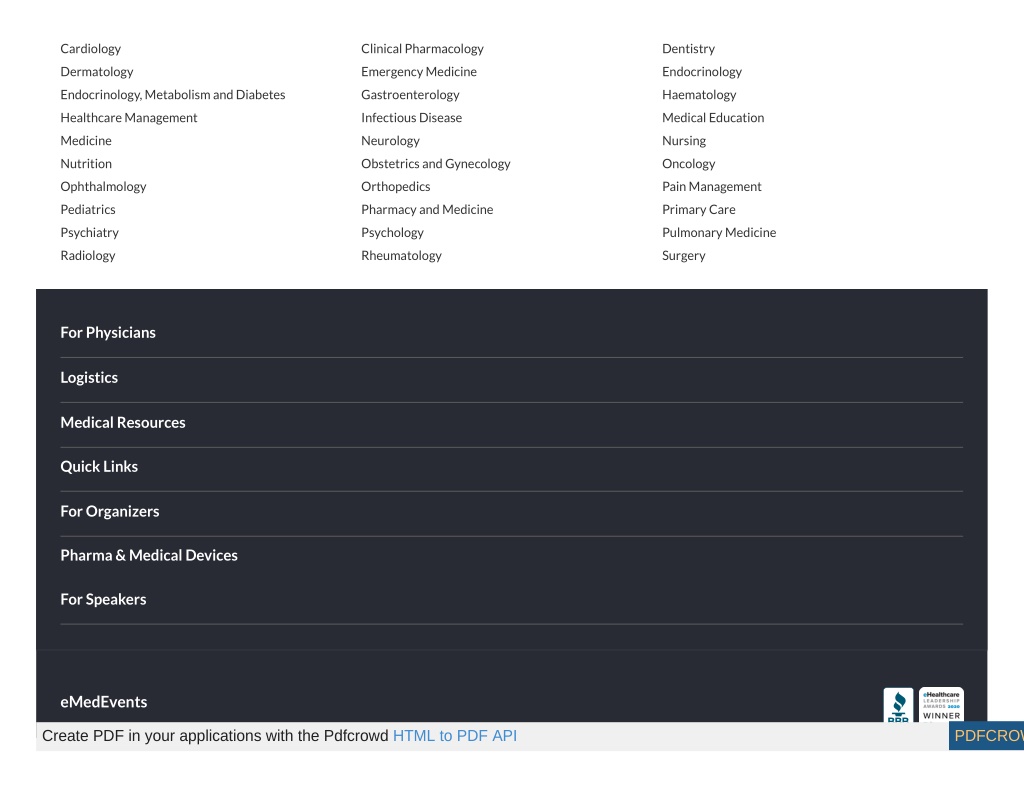Select Pain Management
Screen dimensions: 1024x791
(x=712, y=187)
